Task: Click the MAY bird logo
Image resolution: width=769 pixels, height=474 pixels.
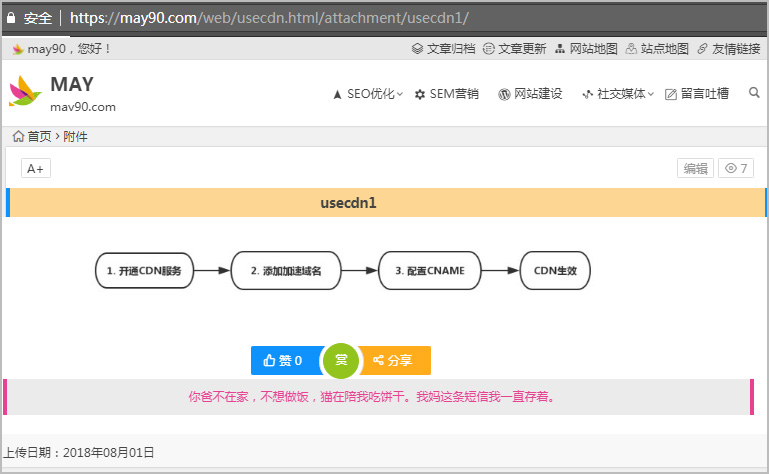Action: [x=26, y=92]
